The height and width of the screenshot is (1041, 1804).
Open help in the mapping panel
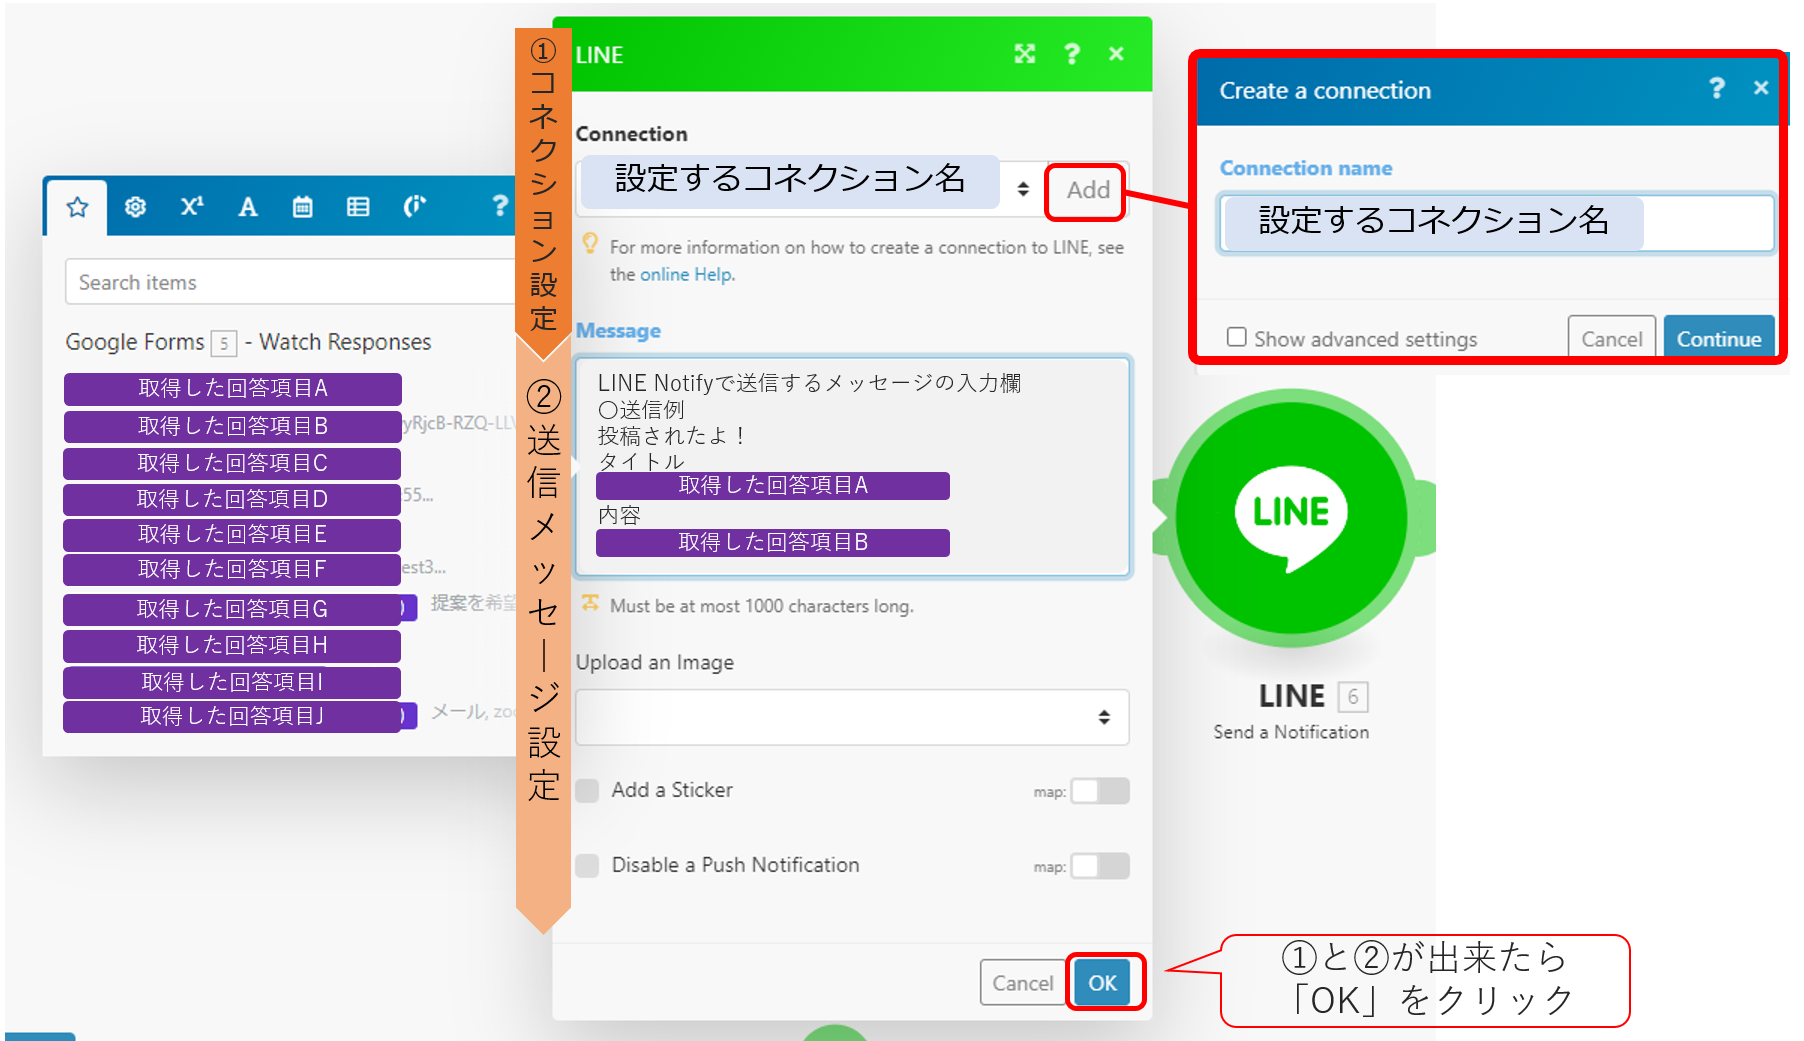click(x=500, y=206)
